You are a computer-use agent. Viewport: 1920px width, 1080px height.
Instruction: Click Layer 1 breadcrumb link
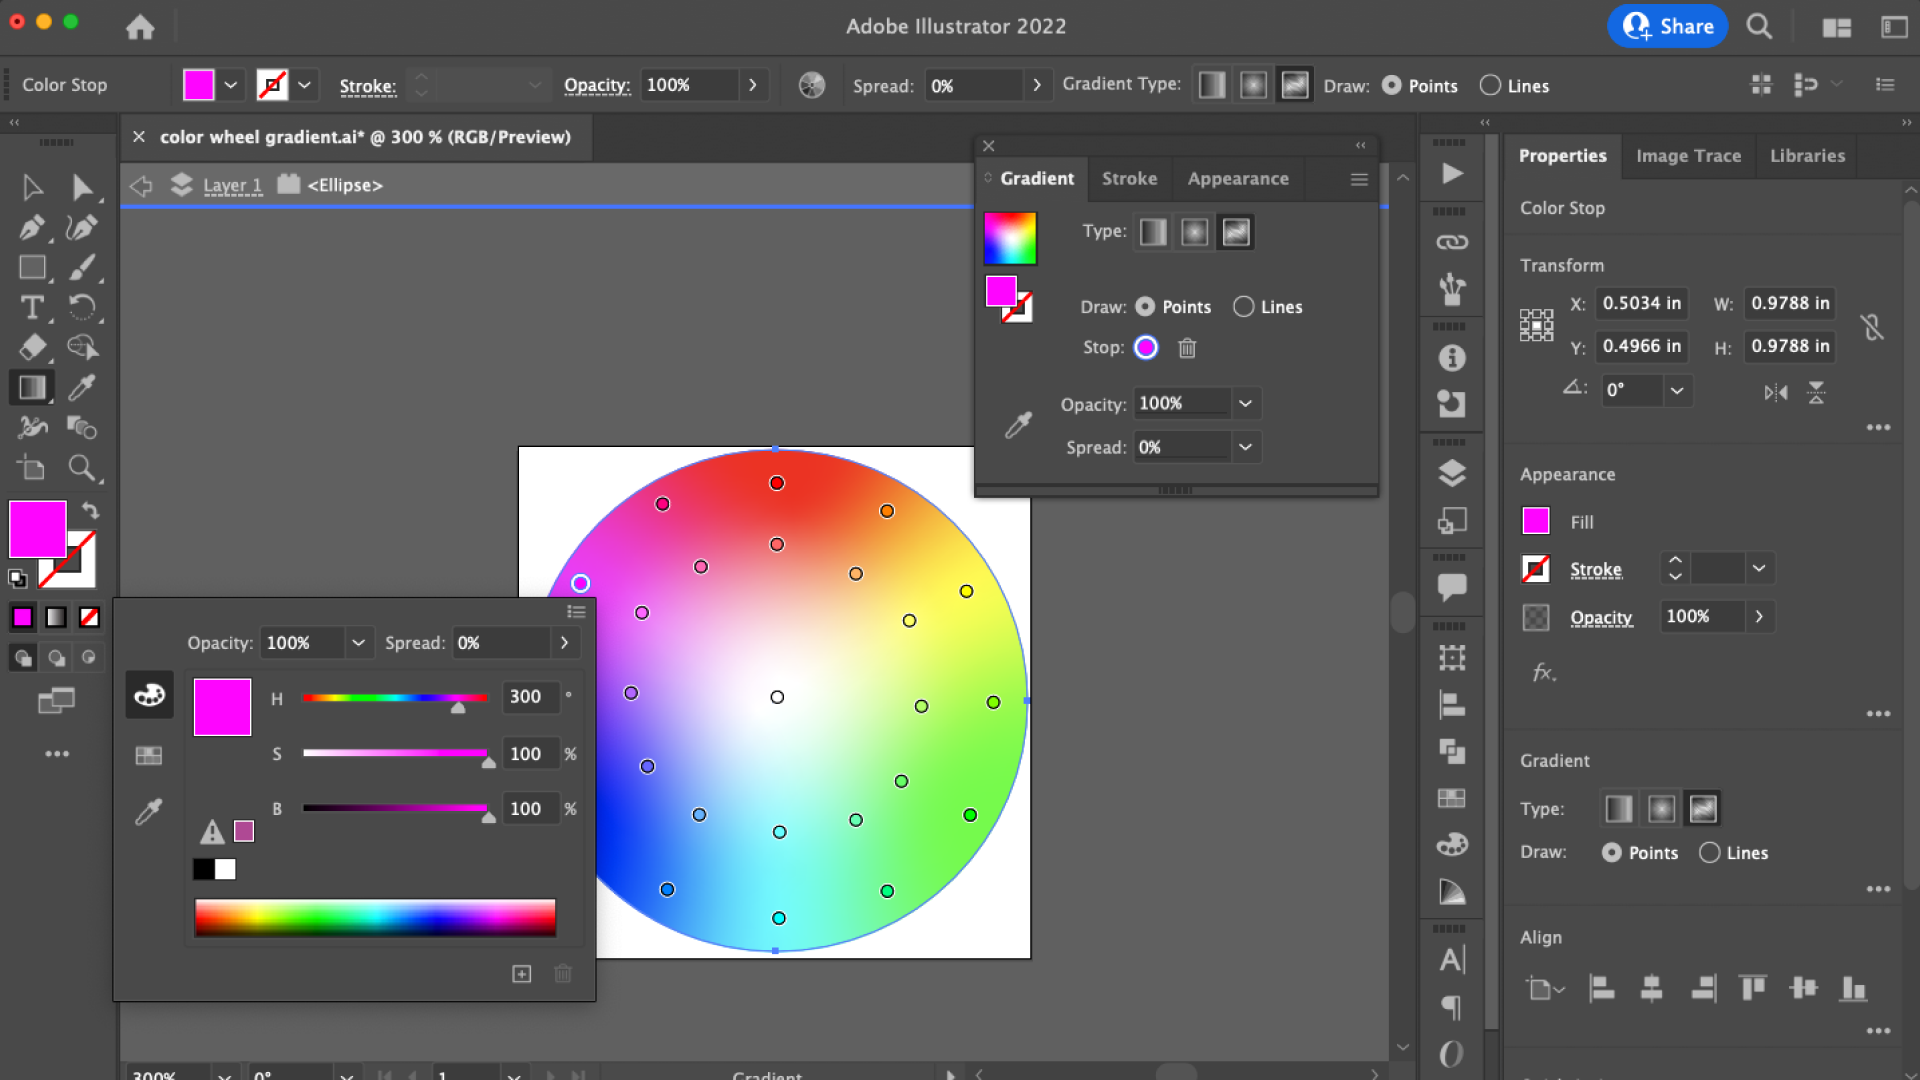[x=232, y=185]
